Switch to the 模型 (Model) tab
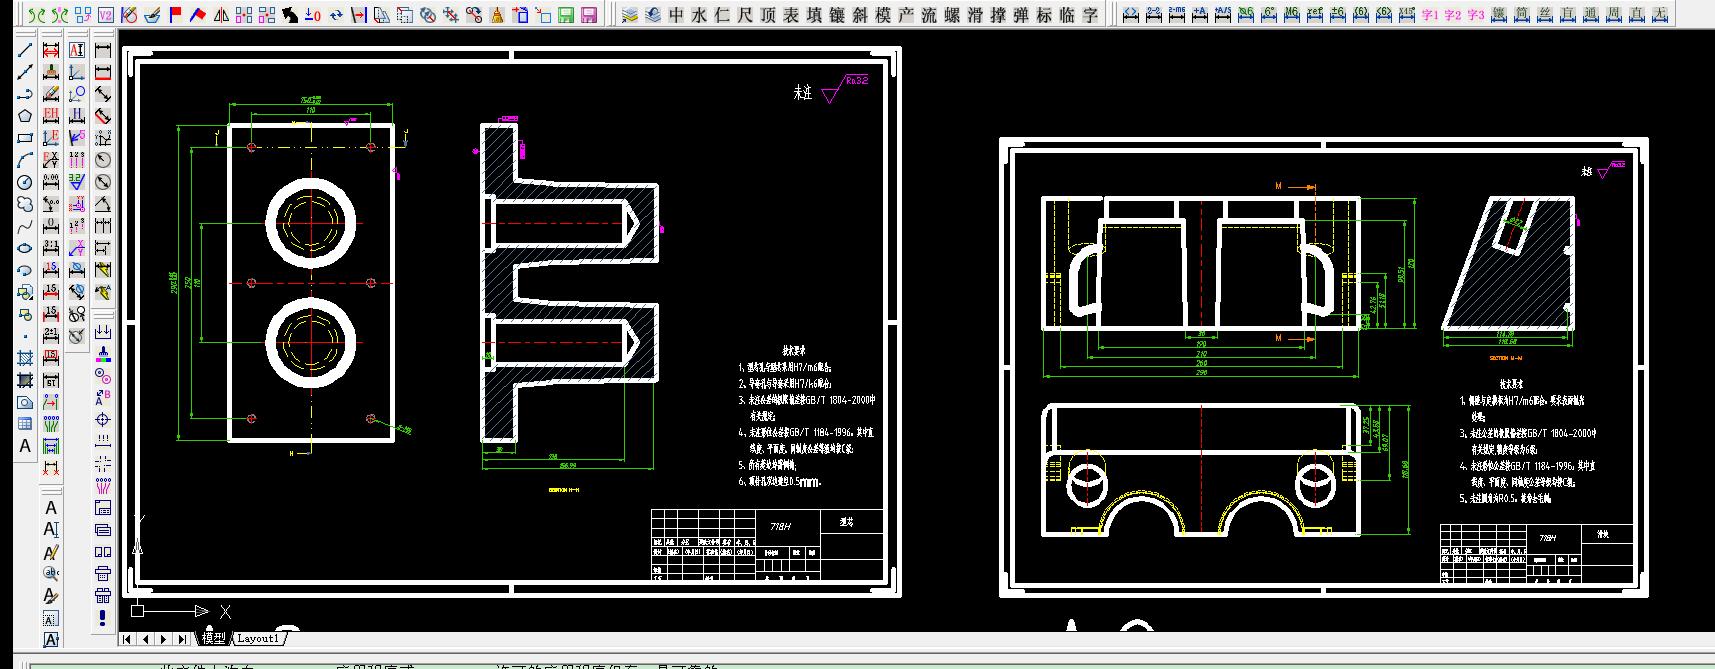 click(x=213, y=638)
